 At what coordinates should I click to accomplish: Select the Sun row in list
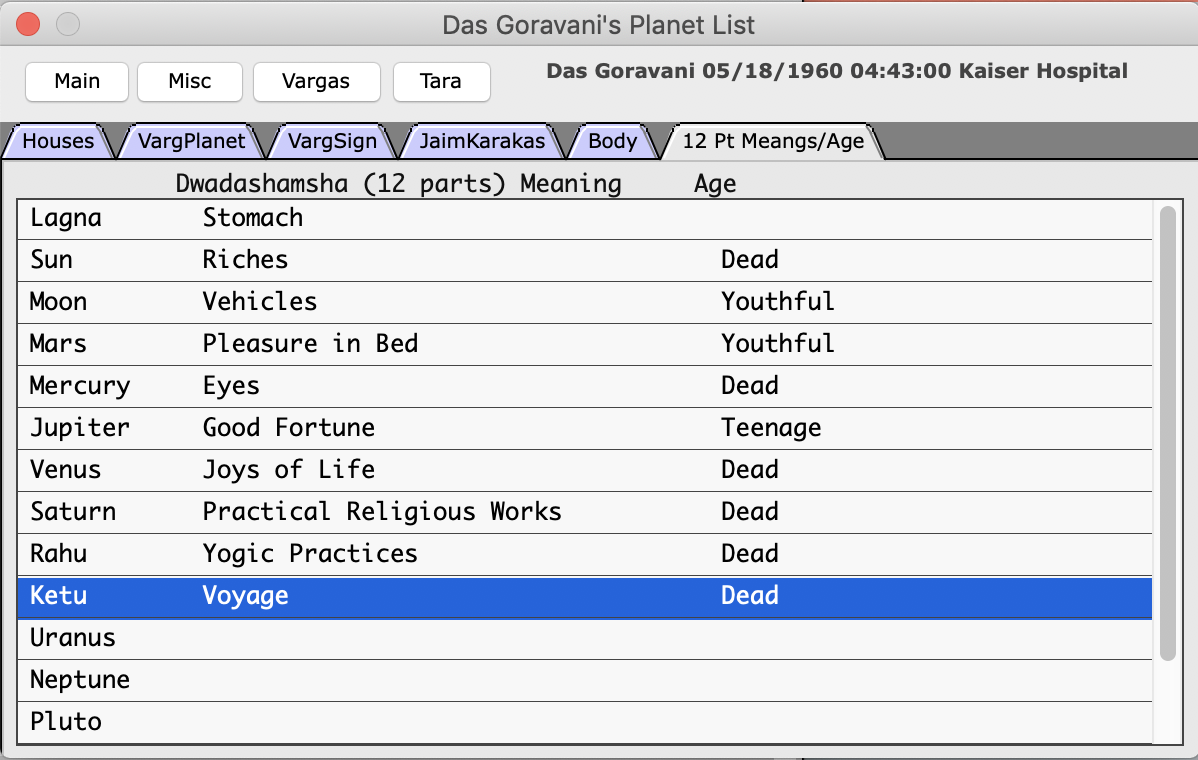point(584,260)
